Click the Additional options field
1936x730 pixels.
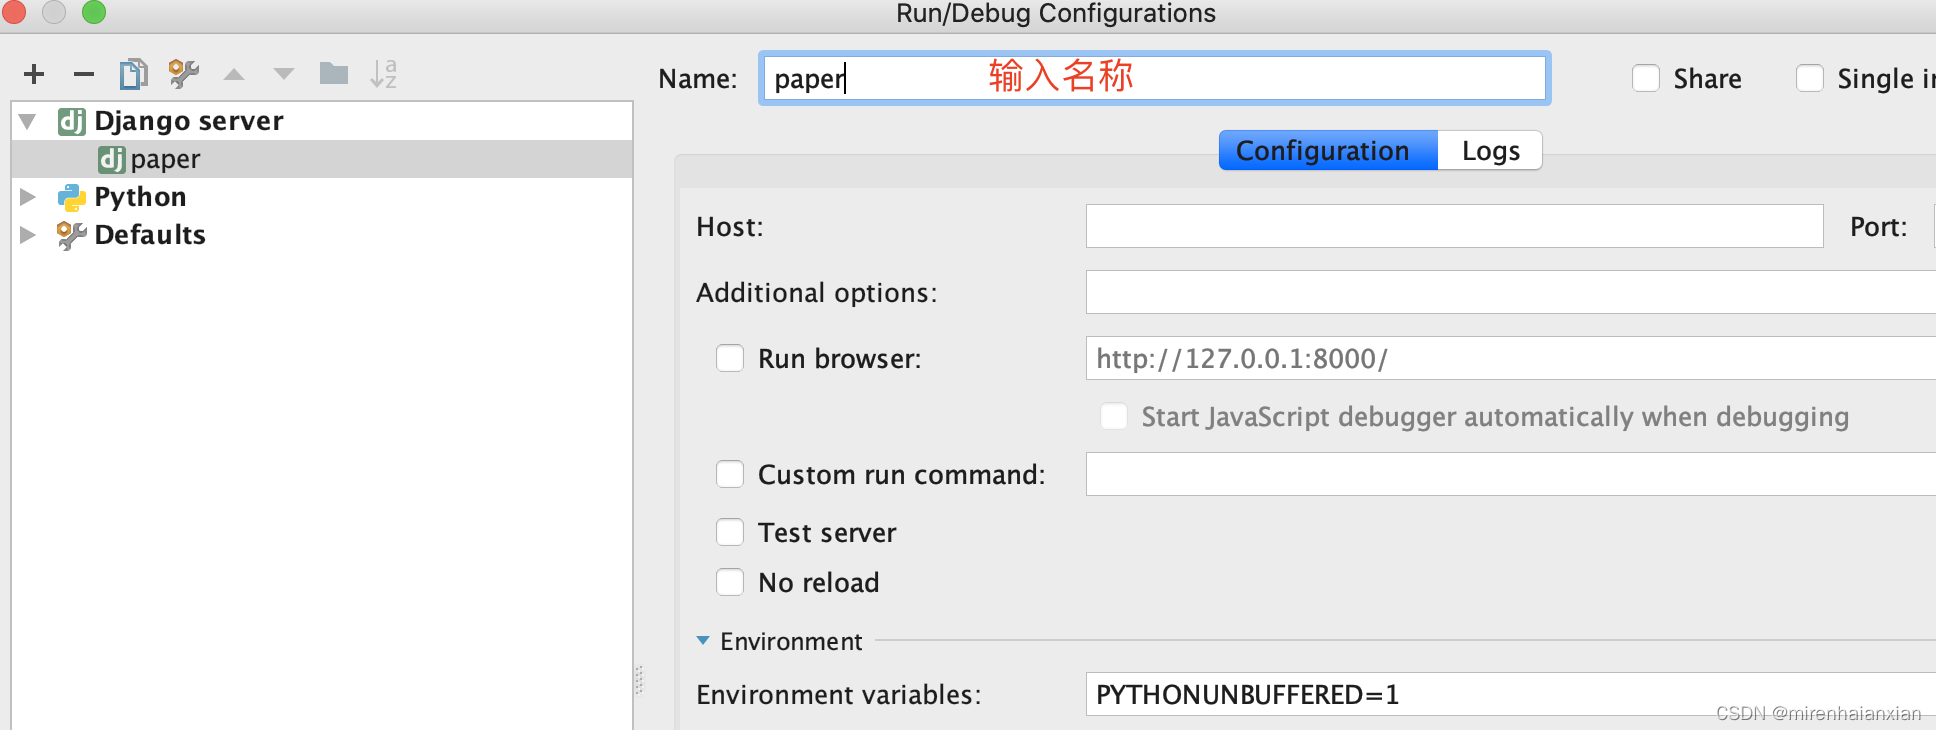coord(1510,292)
